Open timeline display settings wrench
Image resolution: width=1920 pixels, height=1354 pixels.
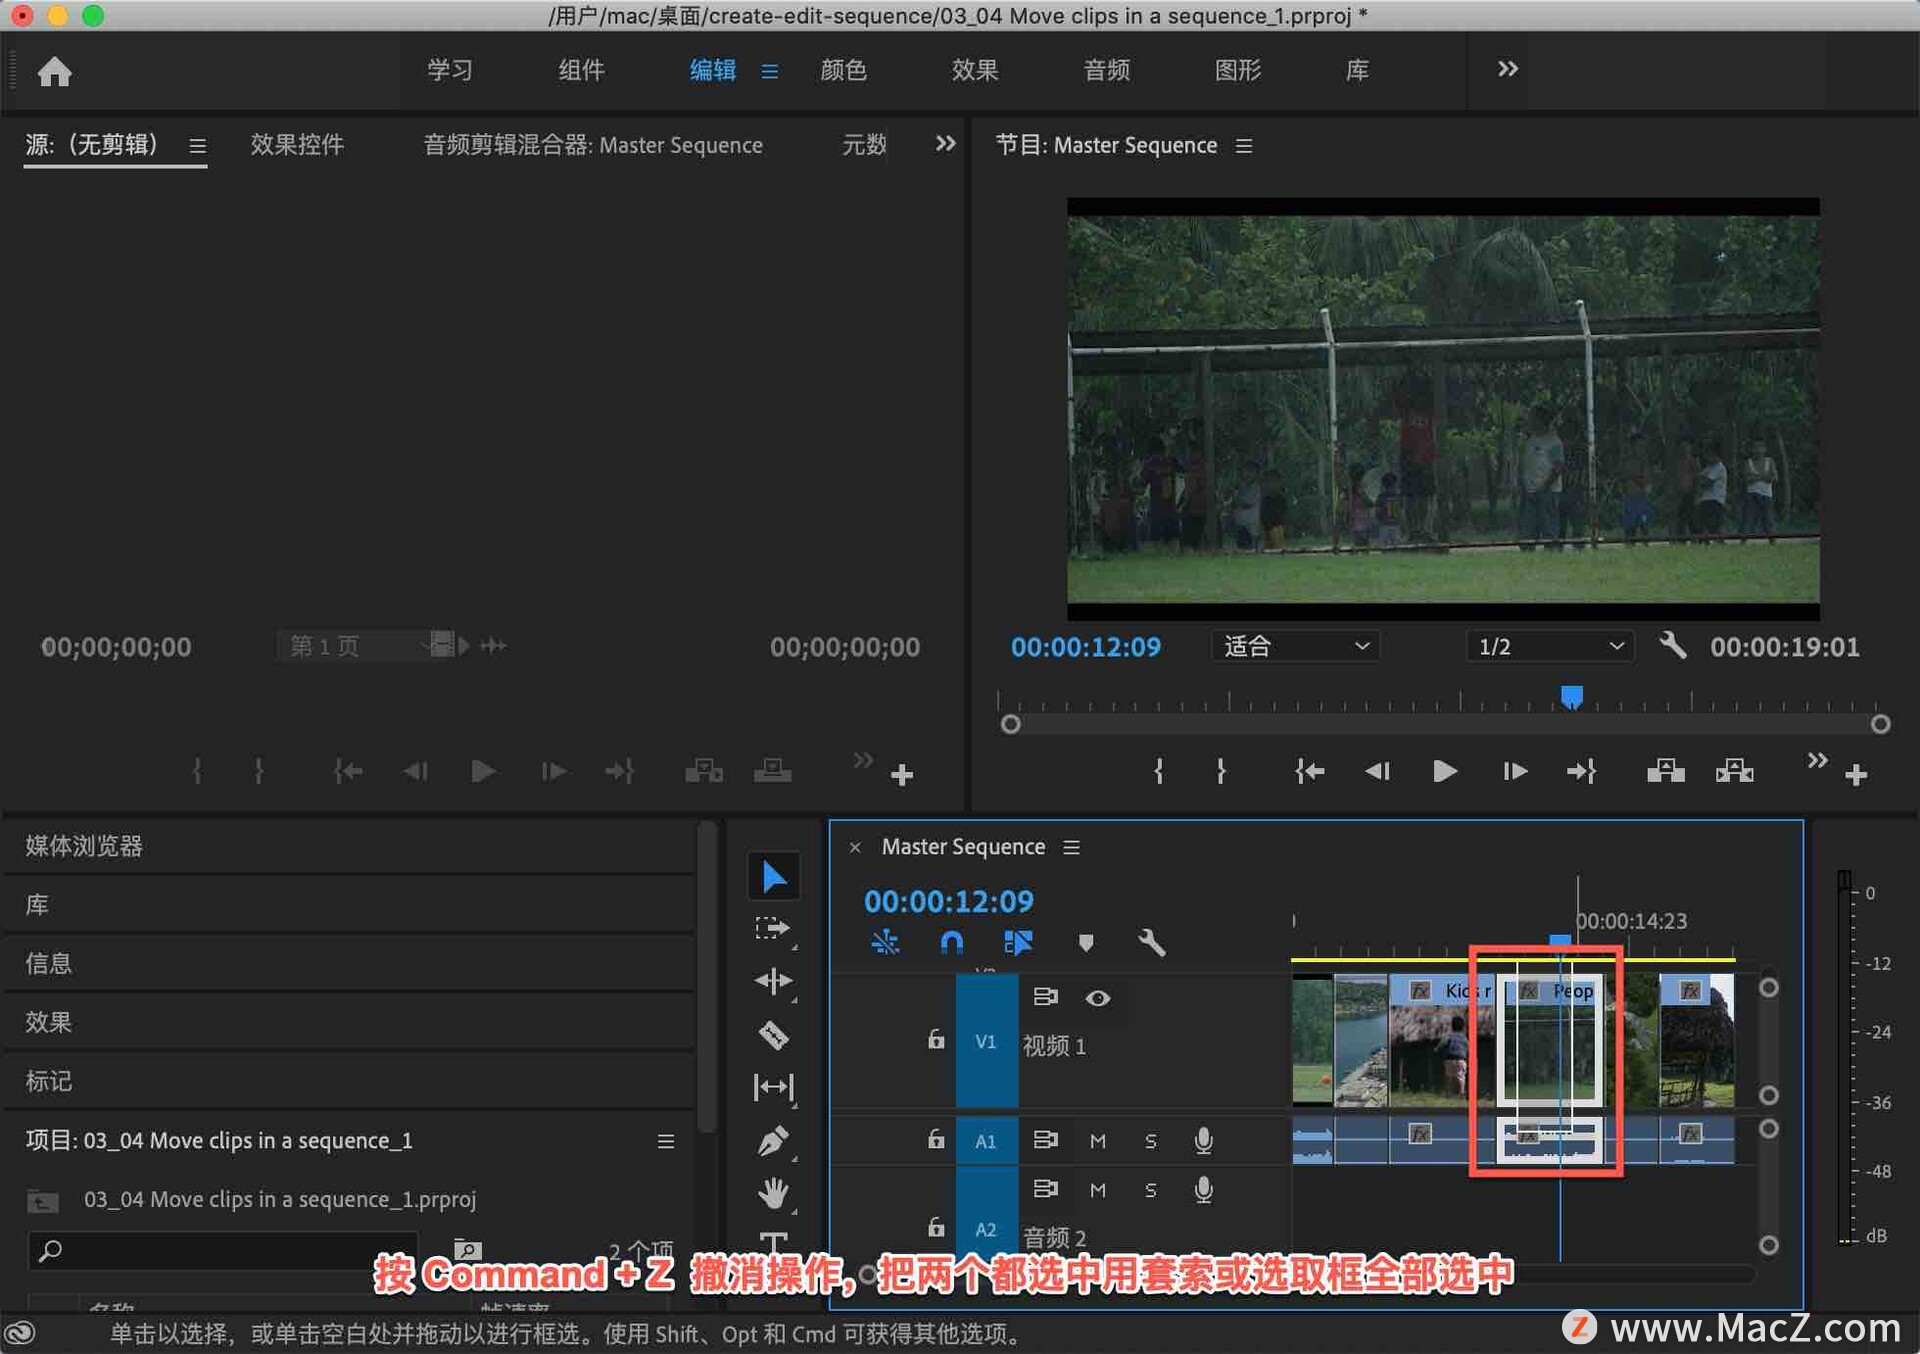pos(1151,942)
